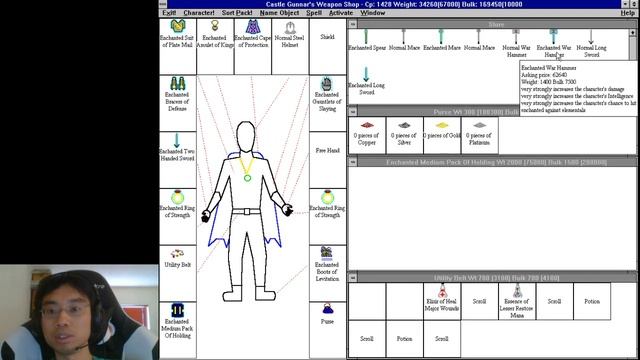The width and height of the screenshot is (640, 360).
Task: Select the Normal Steel Helmet slot
Action: tap(290, 46)
